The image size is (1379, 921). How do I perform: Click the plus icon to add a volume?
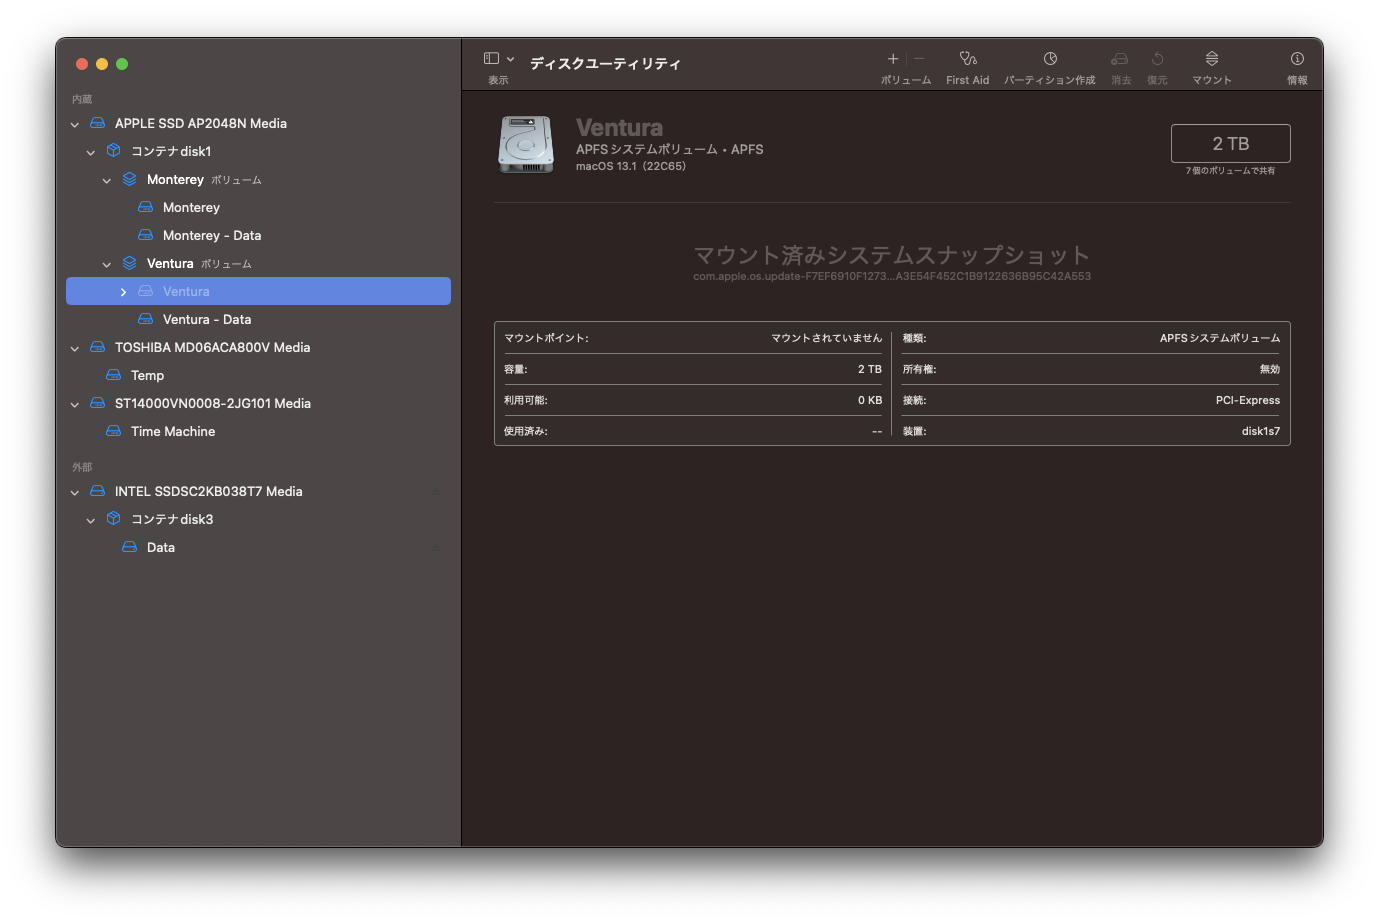tap(893, 59)
